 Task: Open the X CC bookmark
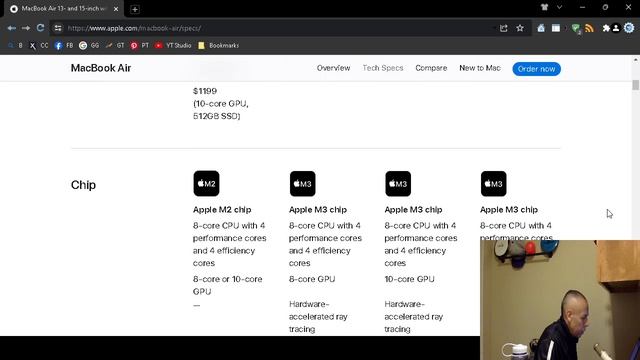point(39,45)
